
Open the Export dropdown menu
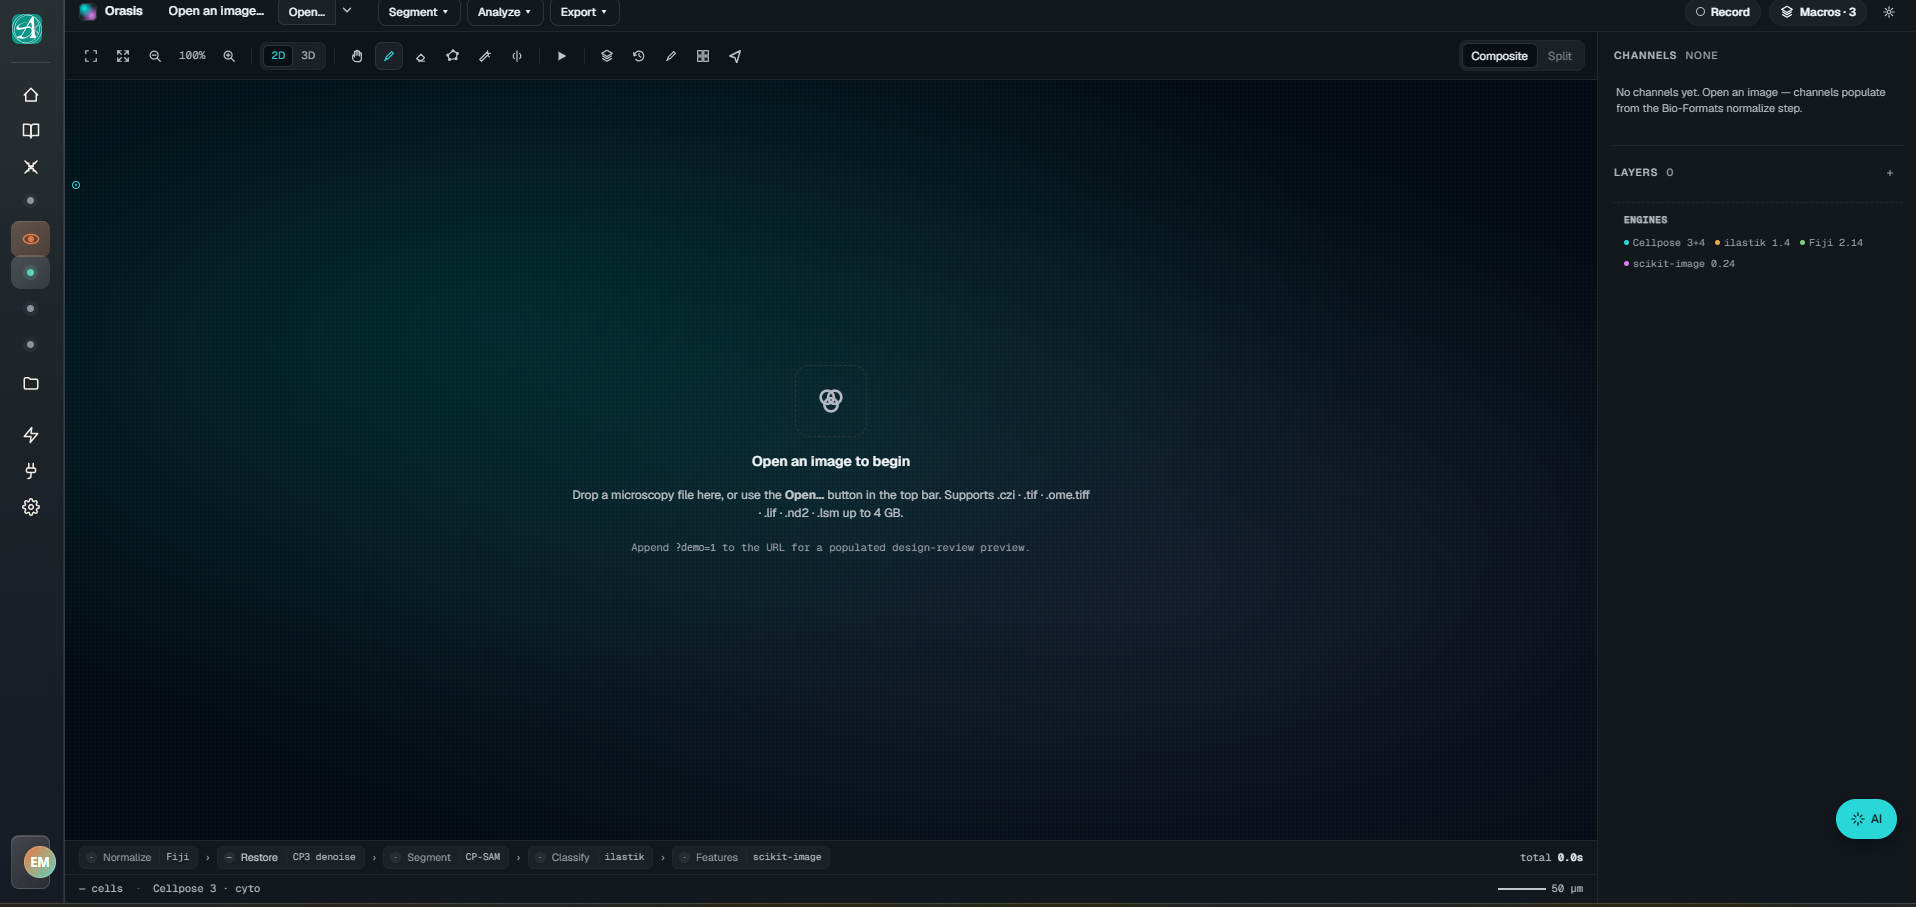point(584,12)
